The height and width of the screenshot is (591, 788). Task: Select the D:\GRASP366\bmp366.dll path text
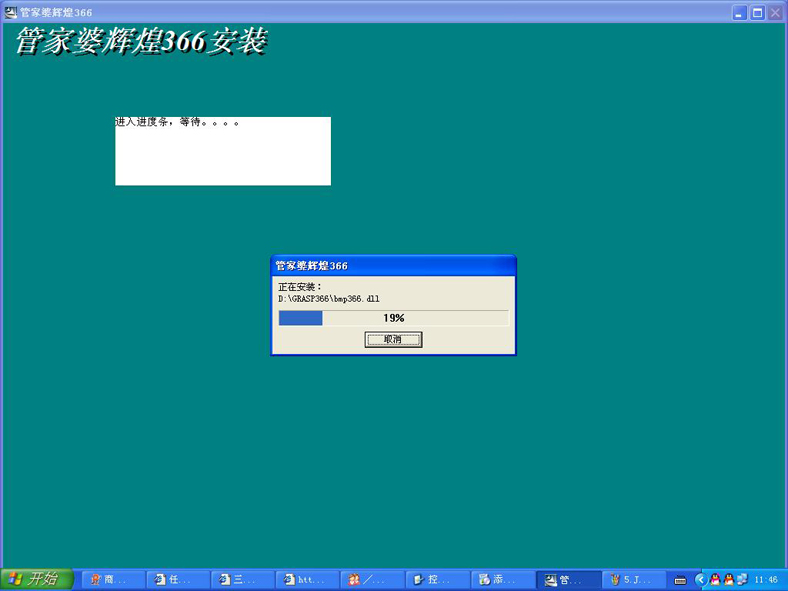pos(329,299)
